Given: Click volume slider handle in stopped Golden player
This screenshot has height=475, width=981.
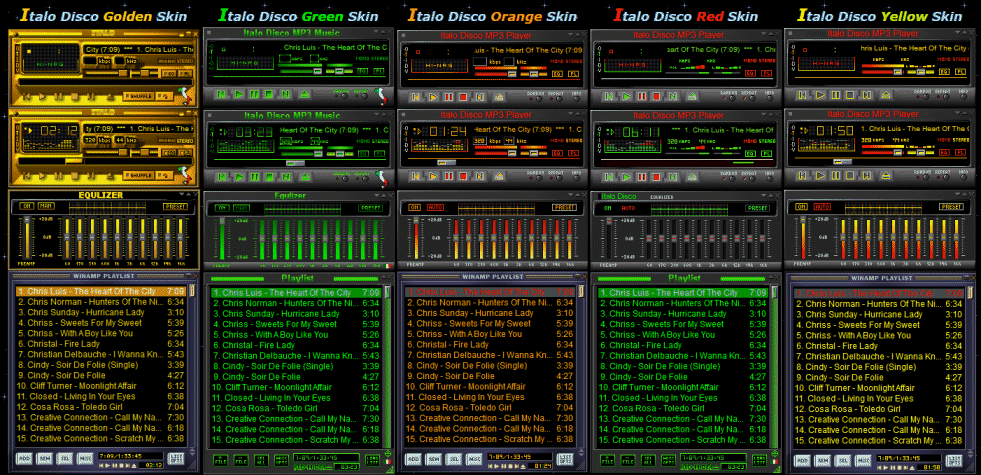Looking at the screenshot, I should point(123,73).
